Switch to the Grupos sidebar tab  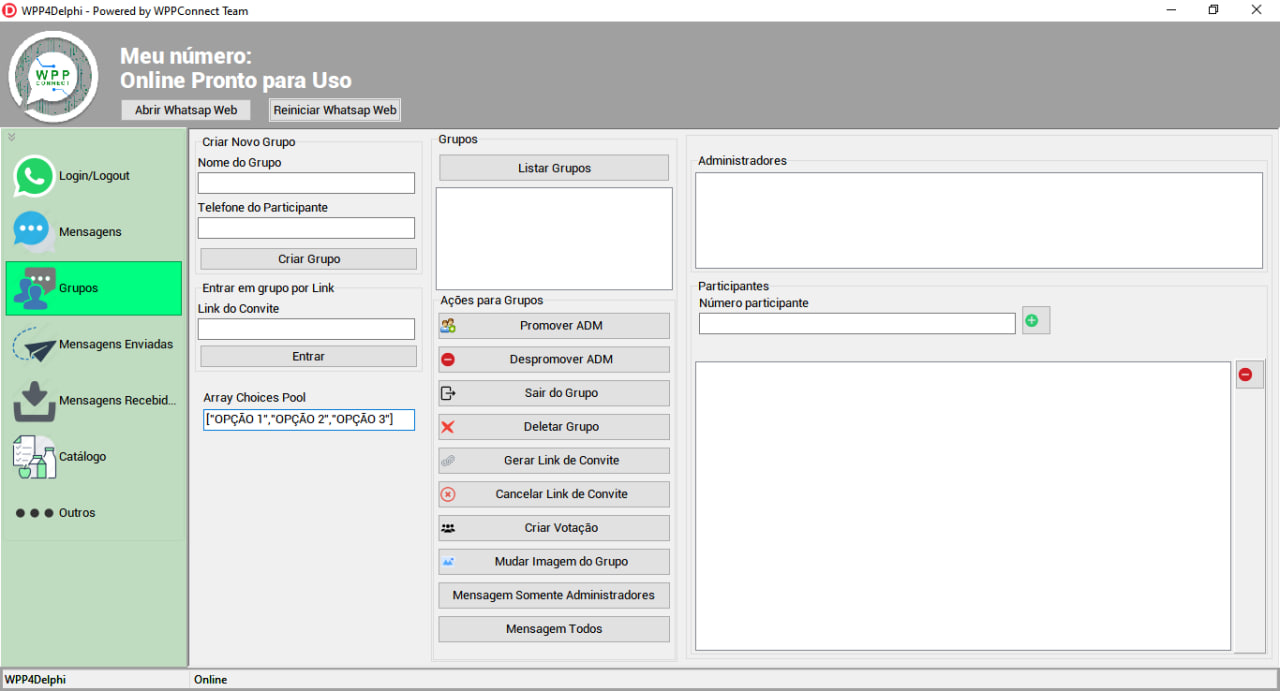tap(93, 288)
